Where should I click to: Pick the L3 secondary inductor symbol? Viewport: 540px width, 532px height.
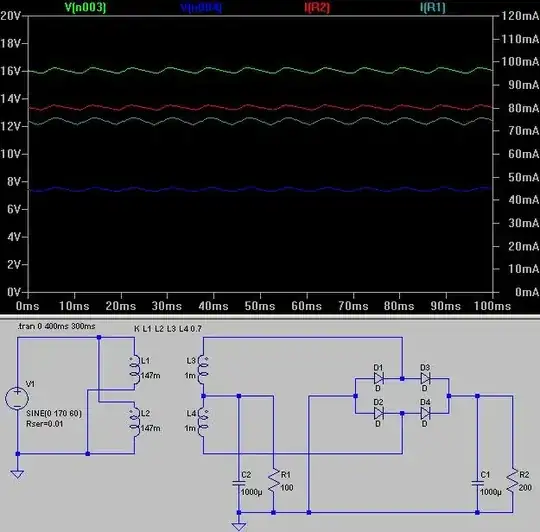[203, 368]
